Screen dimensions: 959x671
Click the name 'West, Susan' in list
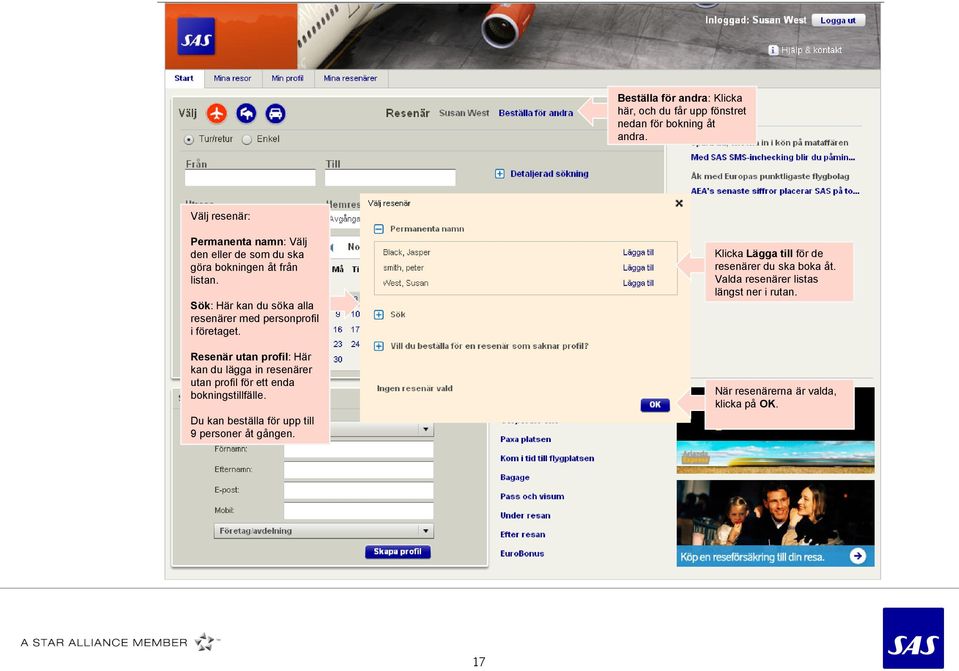pos(405,283)
